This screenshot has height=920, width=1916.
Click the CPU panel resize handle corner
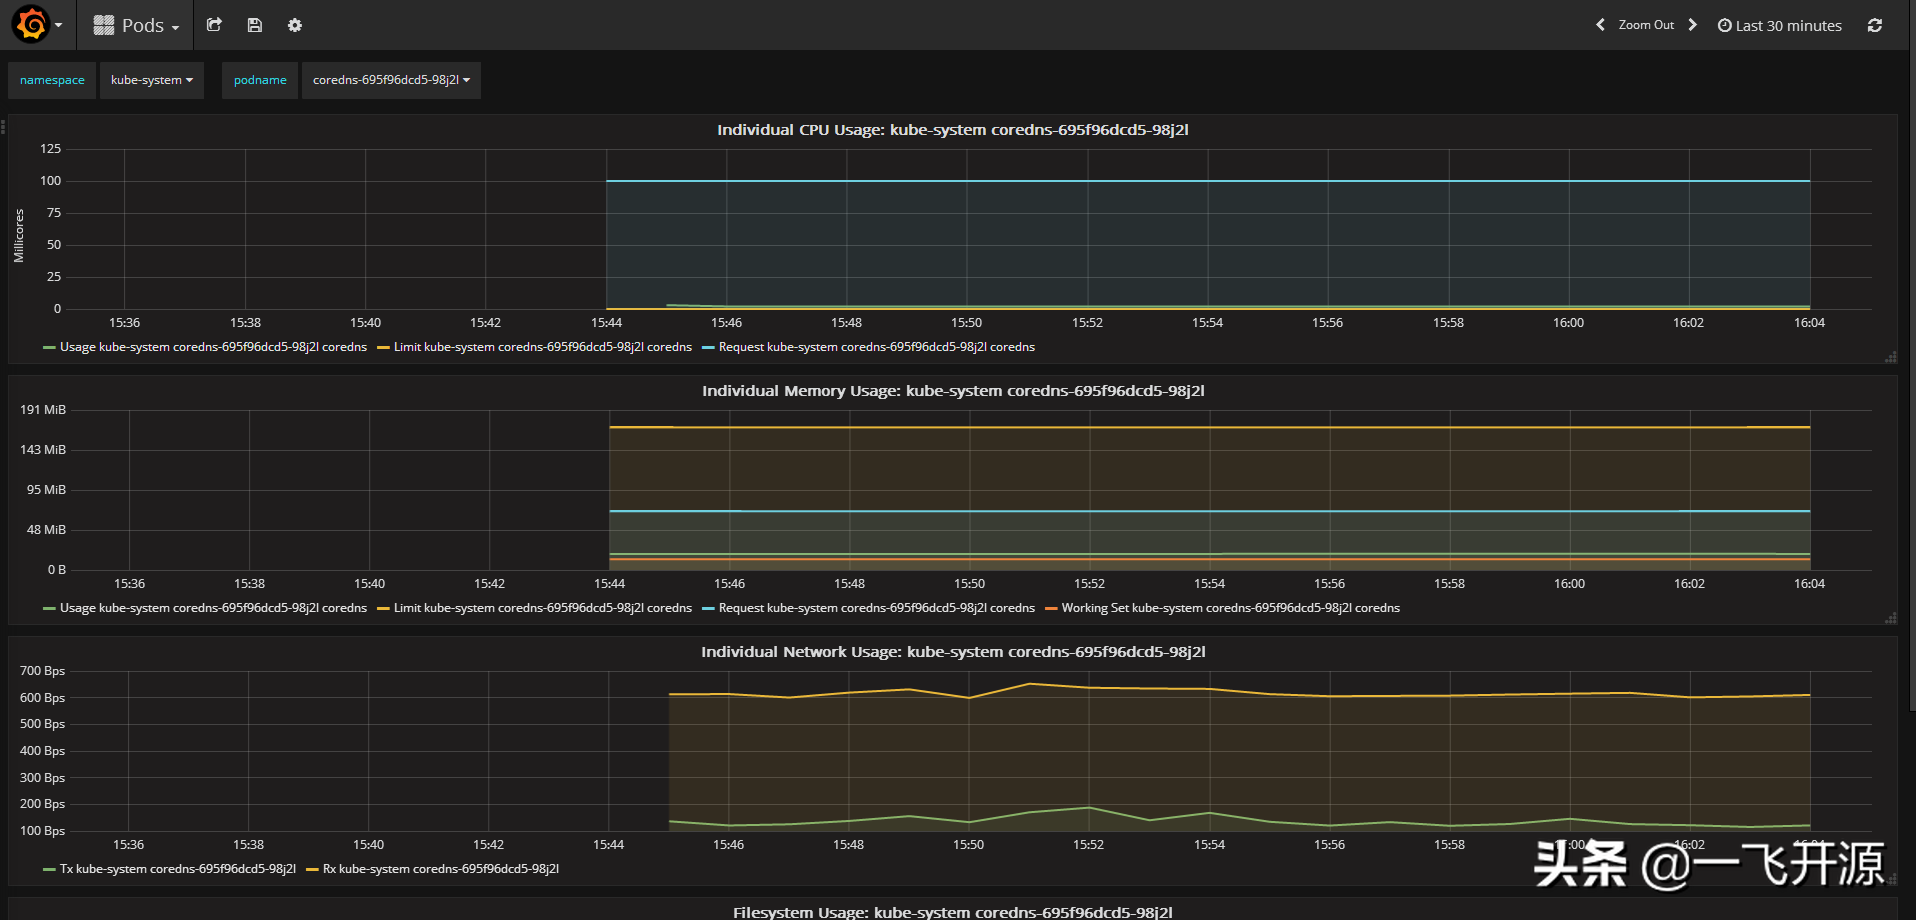pyautogui.click(x=1890, y=357)
